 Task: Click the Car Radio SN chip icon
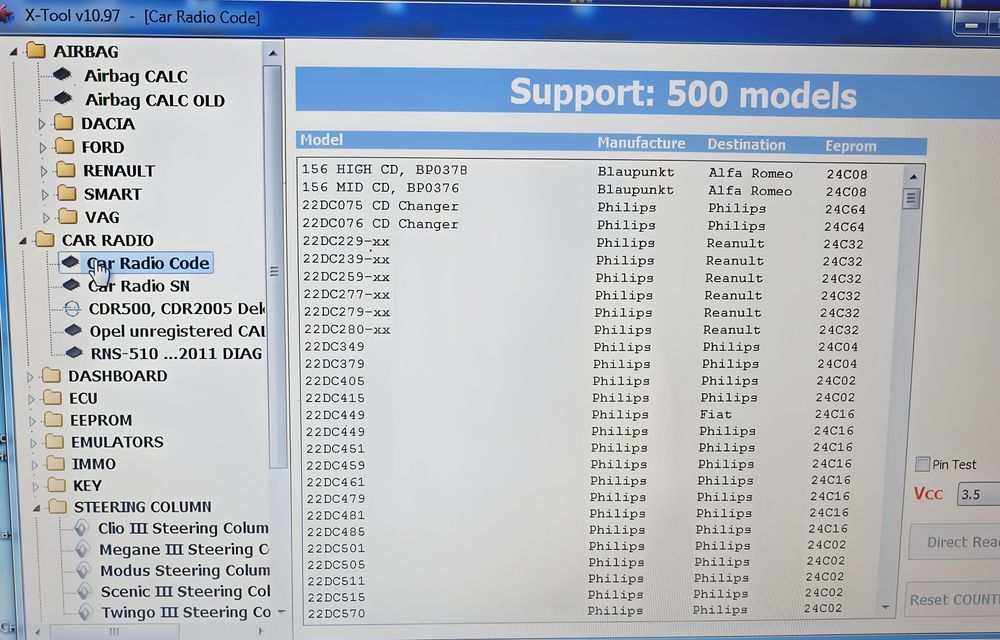[71, 284]
